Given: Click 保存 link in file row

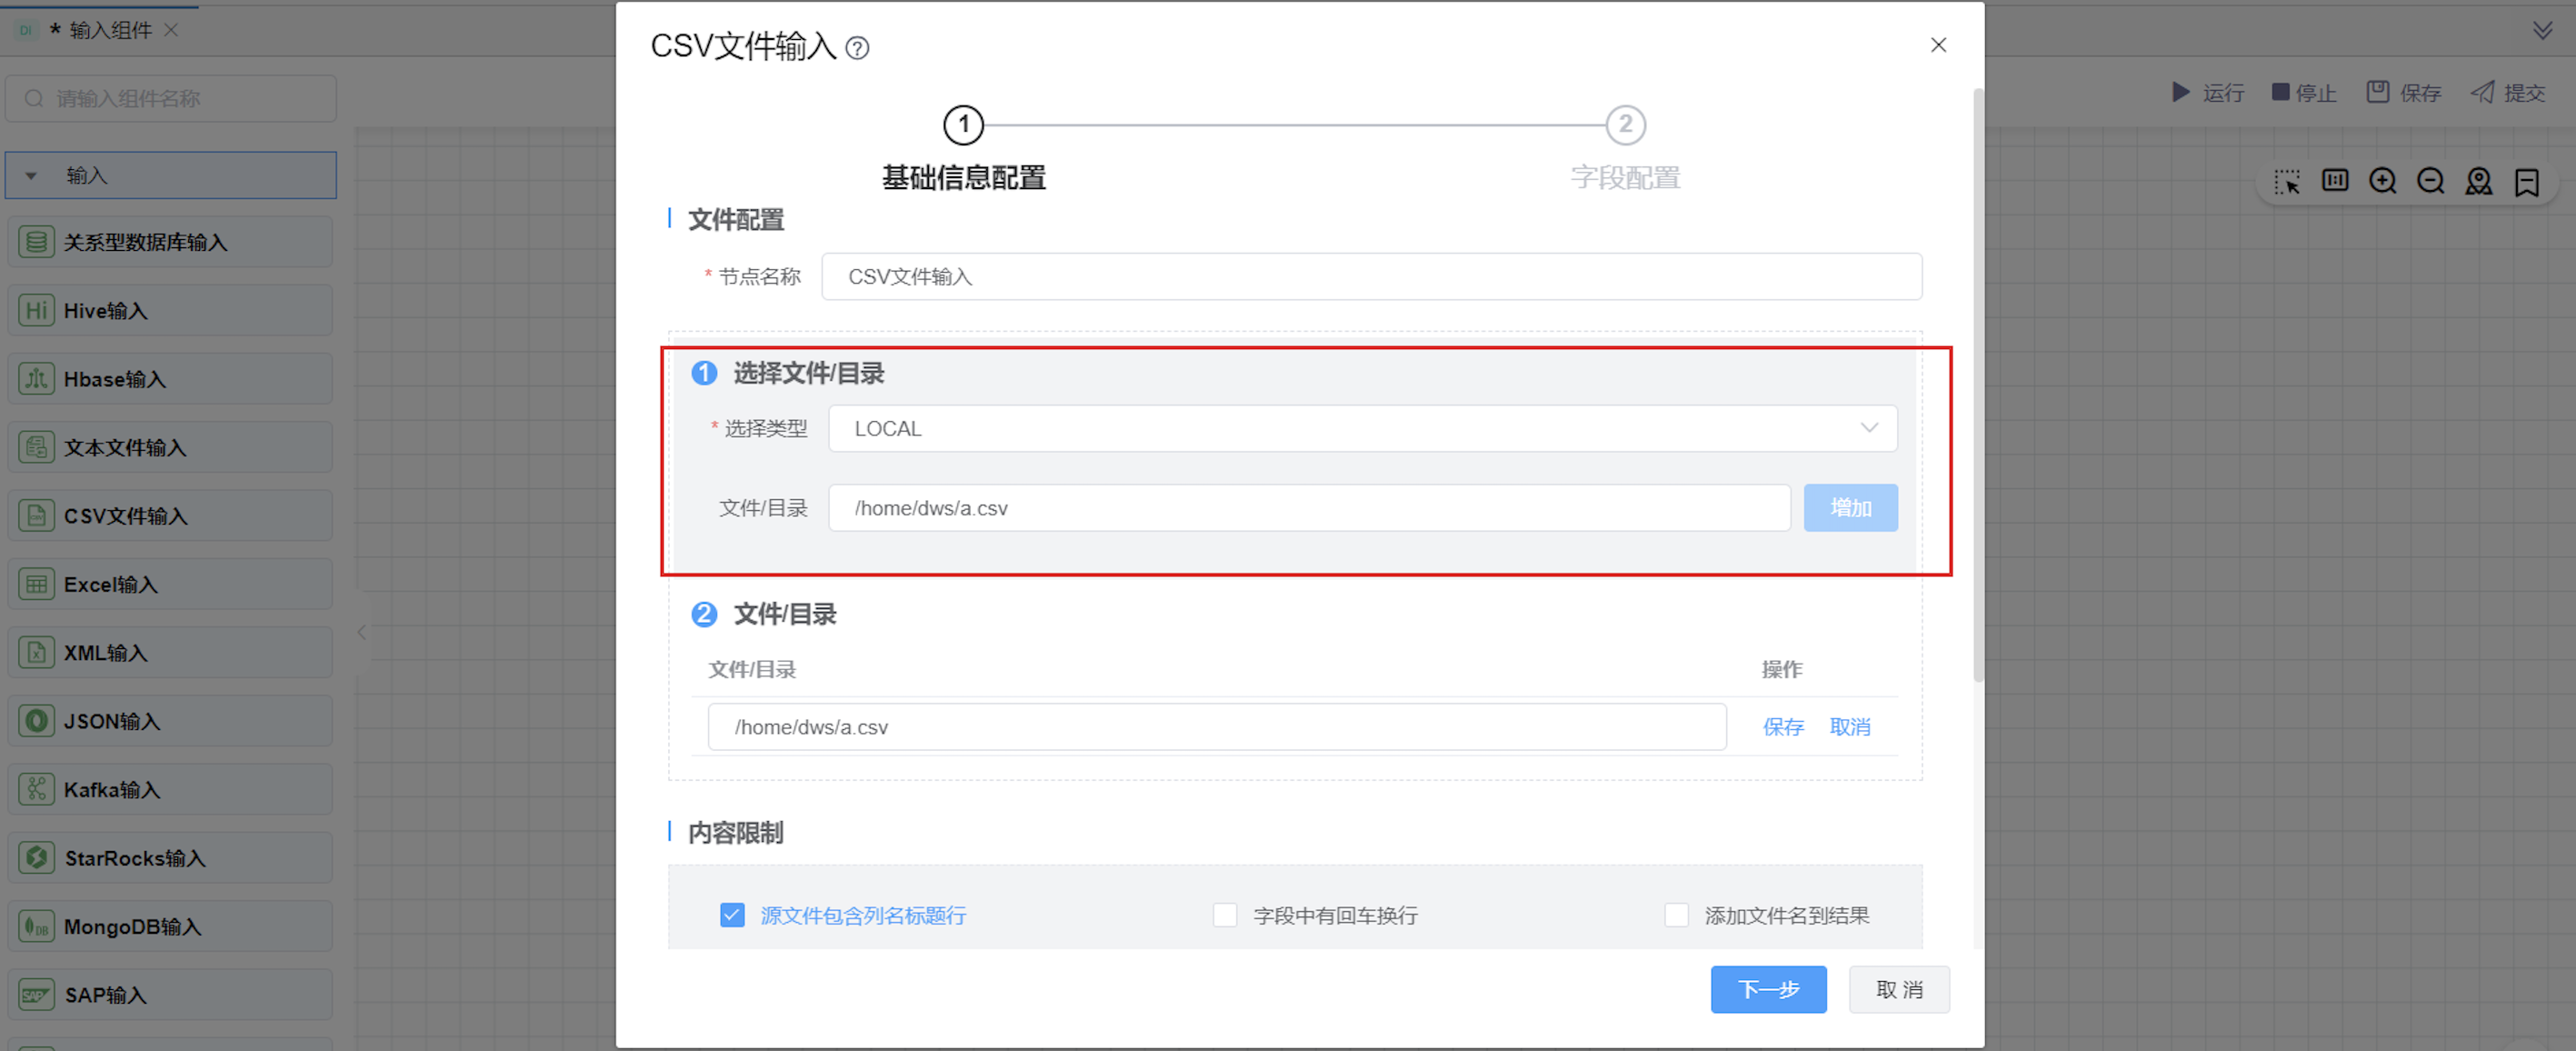Looking at the screenshot, I should (1782, 727).
